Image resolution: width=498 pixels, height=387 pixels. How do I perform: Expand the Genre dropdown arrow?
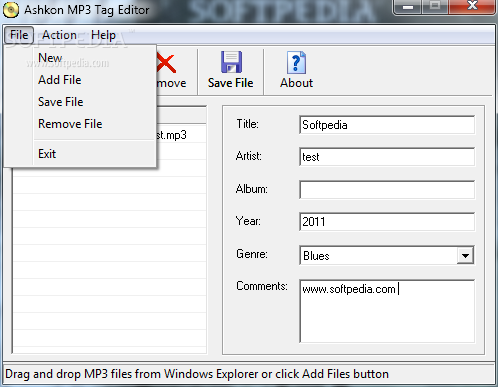(465, 256)
